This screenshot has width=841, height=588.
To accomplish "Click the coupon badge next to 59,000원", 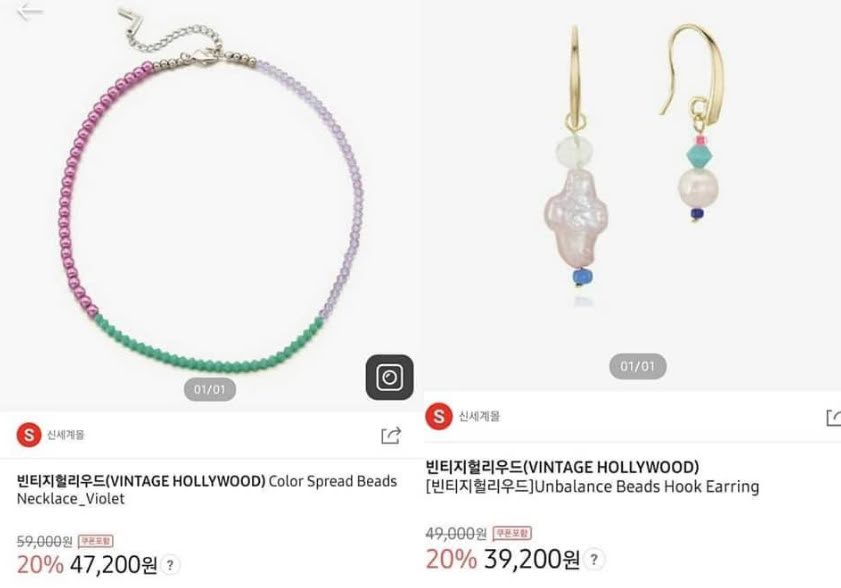I will click(x=95, y=540).
